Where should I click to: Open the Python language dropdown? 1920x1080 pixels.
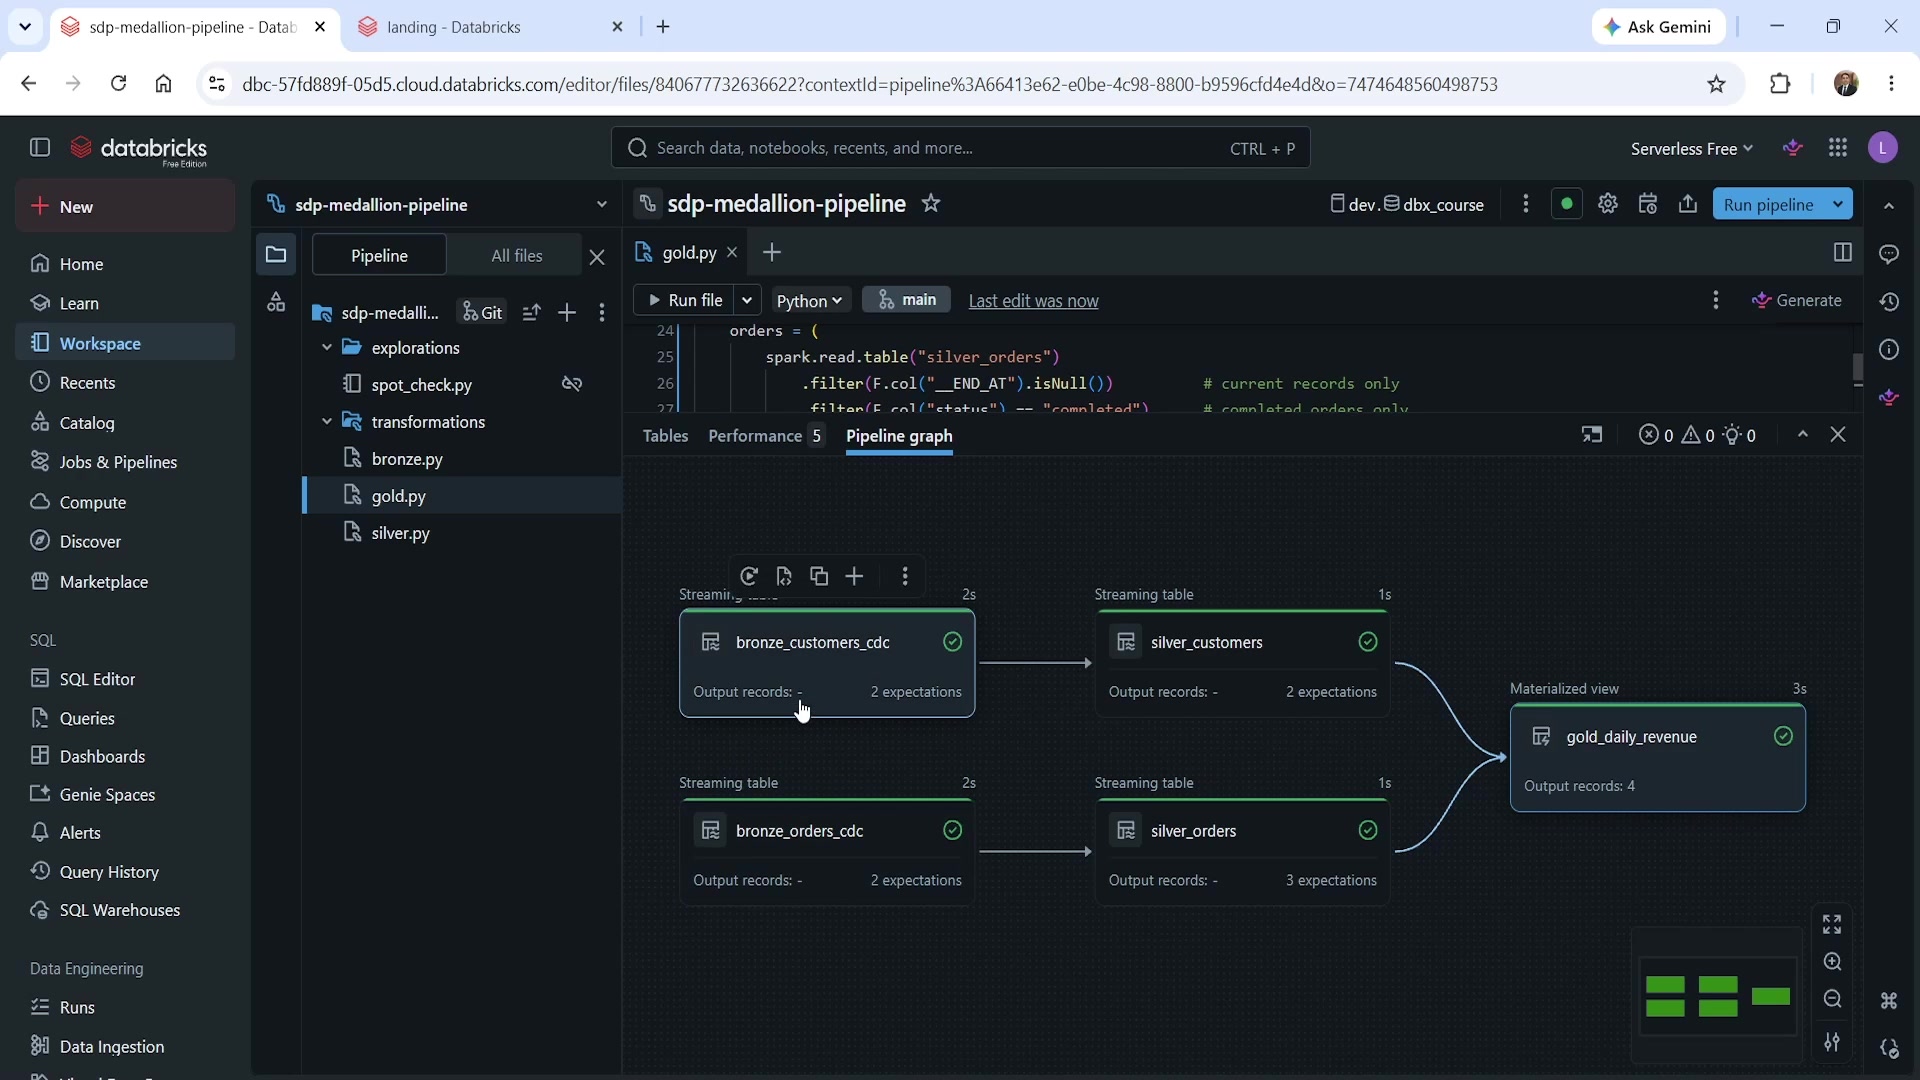click(x=809, y=300)
